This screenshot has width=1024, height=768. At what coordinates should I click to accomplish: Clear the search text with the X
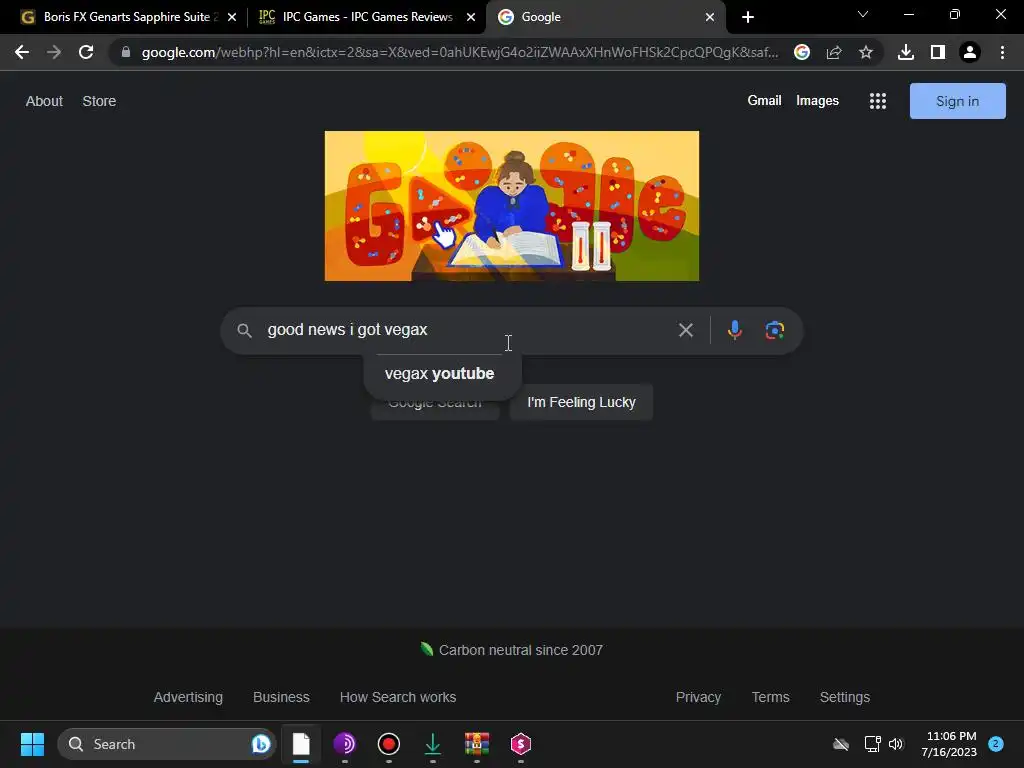686,330
